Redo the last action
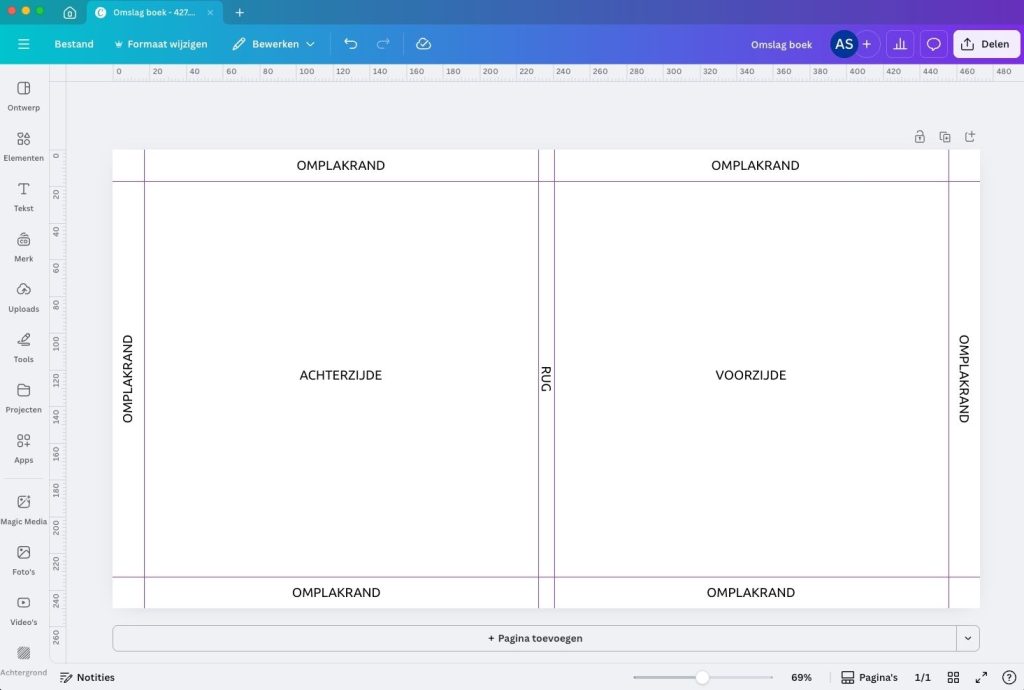1024x690 pixels. (x=383, y=44)
